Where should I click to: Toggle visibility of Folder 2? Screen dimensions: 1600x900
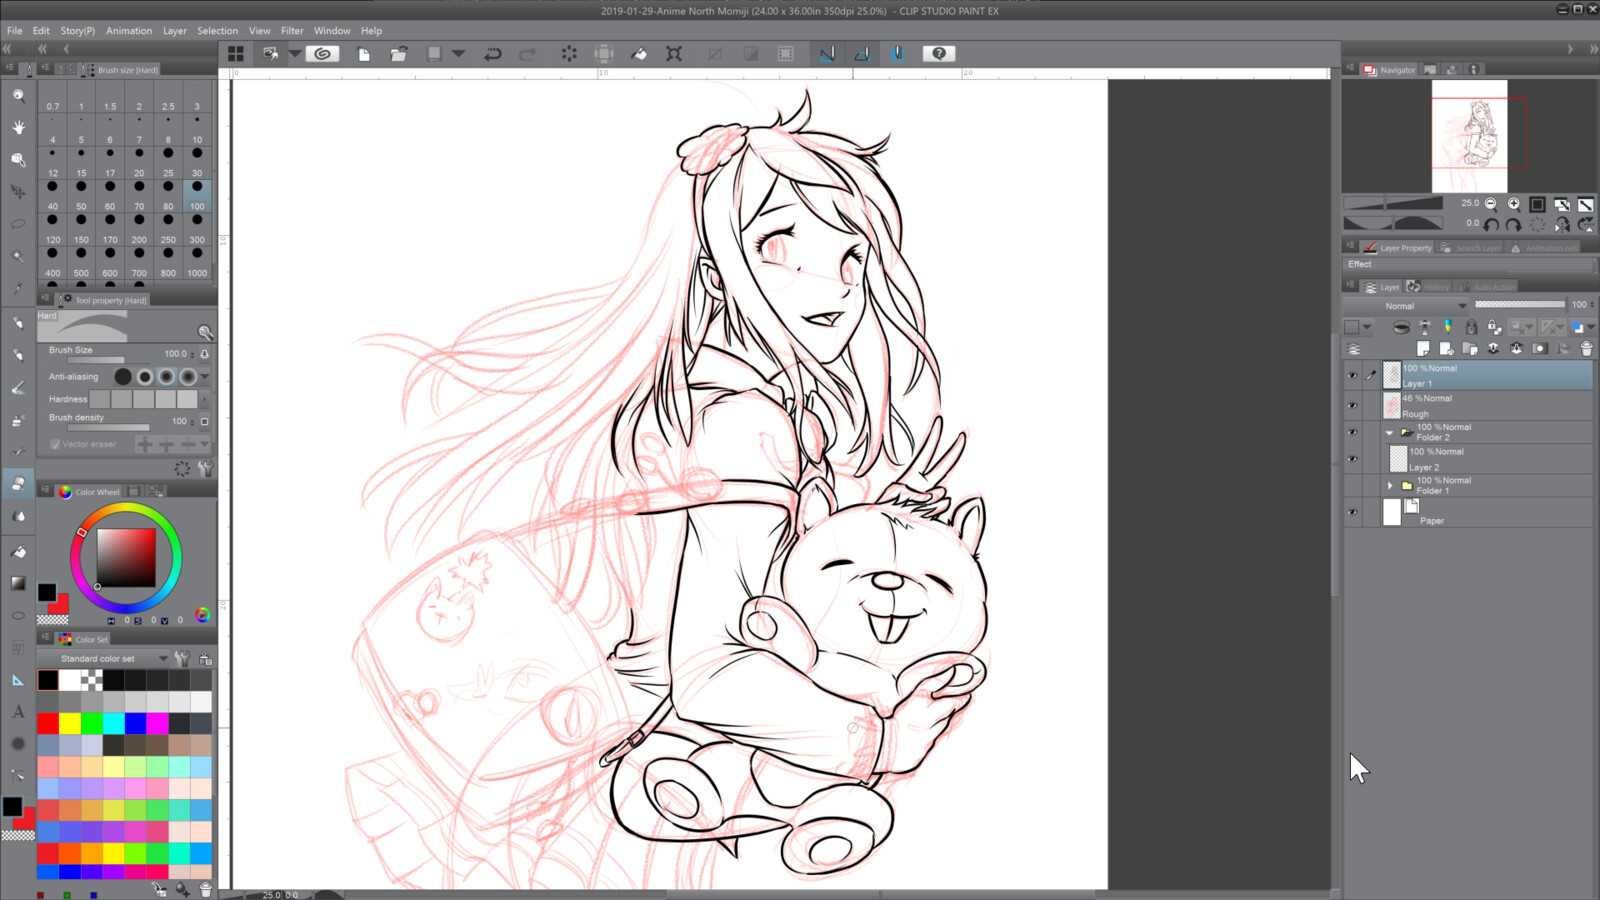[x=1352, y=432]
